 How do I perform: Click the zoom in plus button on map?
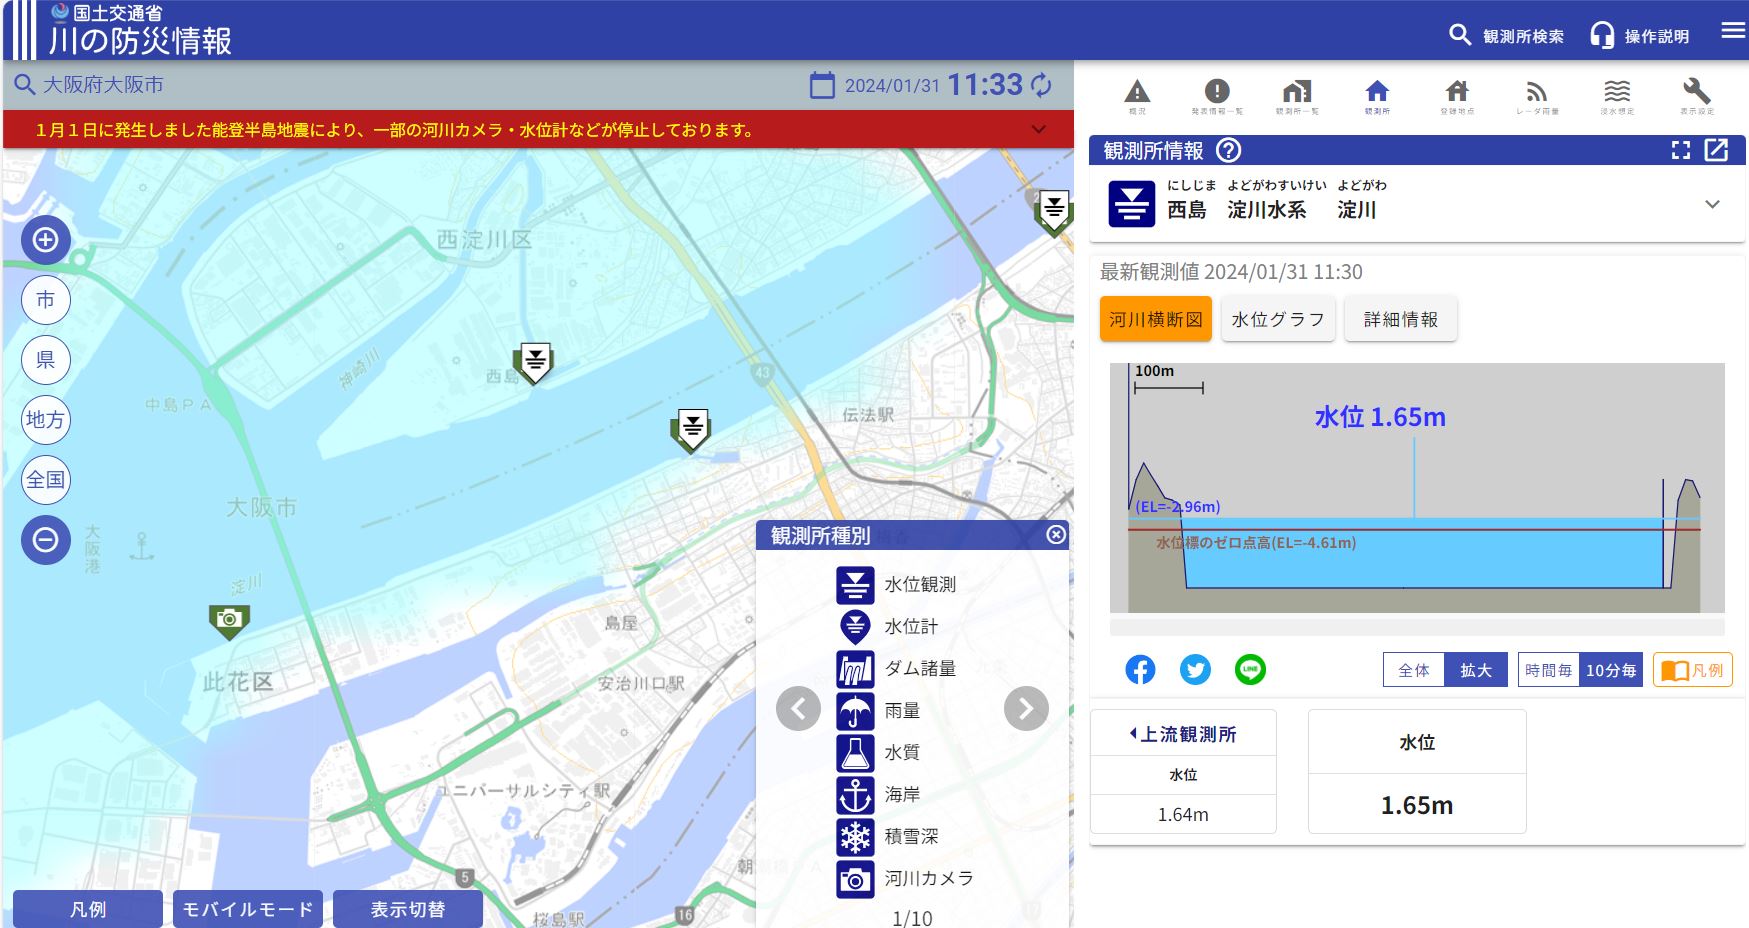46,240
